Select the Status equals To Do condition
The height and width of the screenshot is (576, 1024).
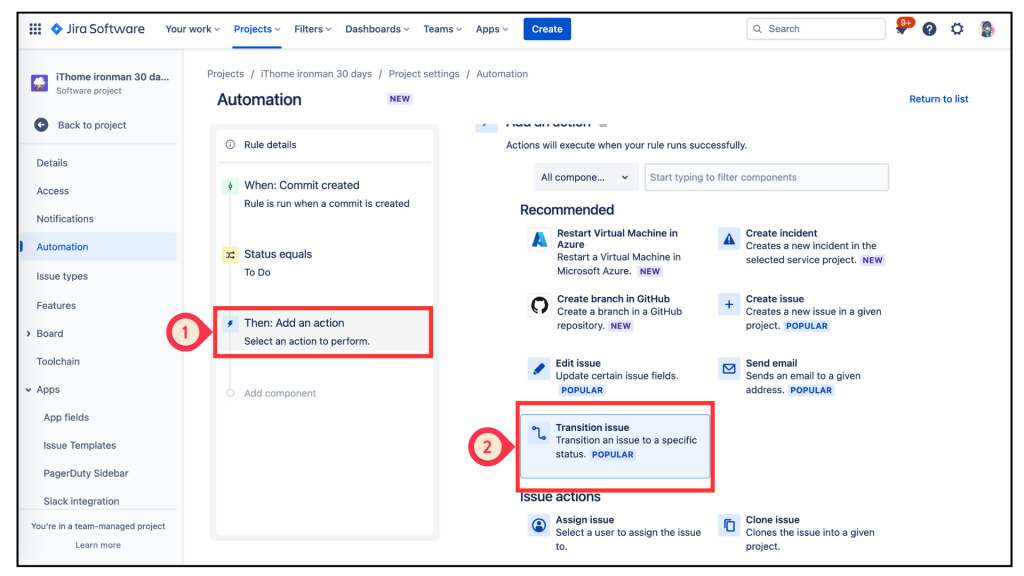[x=325, y=263]
